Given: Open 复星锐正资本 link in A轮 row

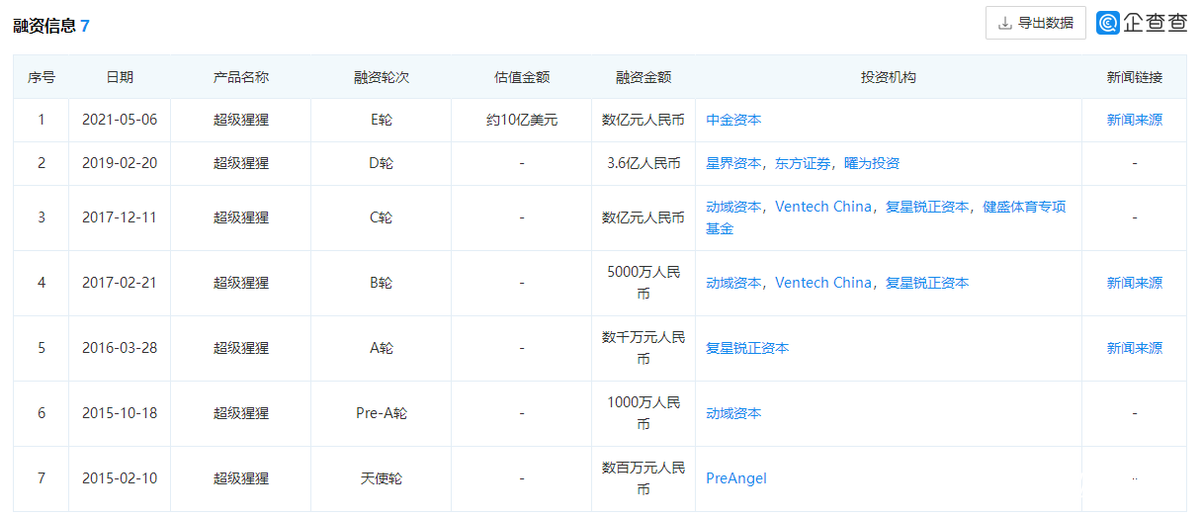Looking at the screenshot, I should pyautogui.click(x=748, y=348).
